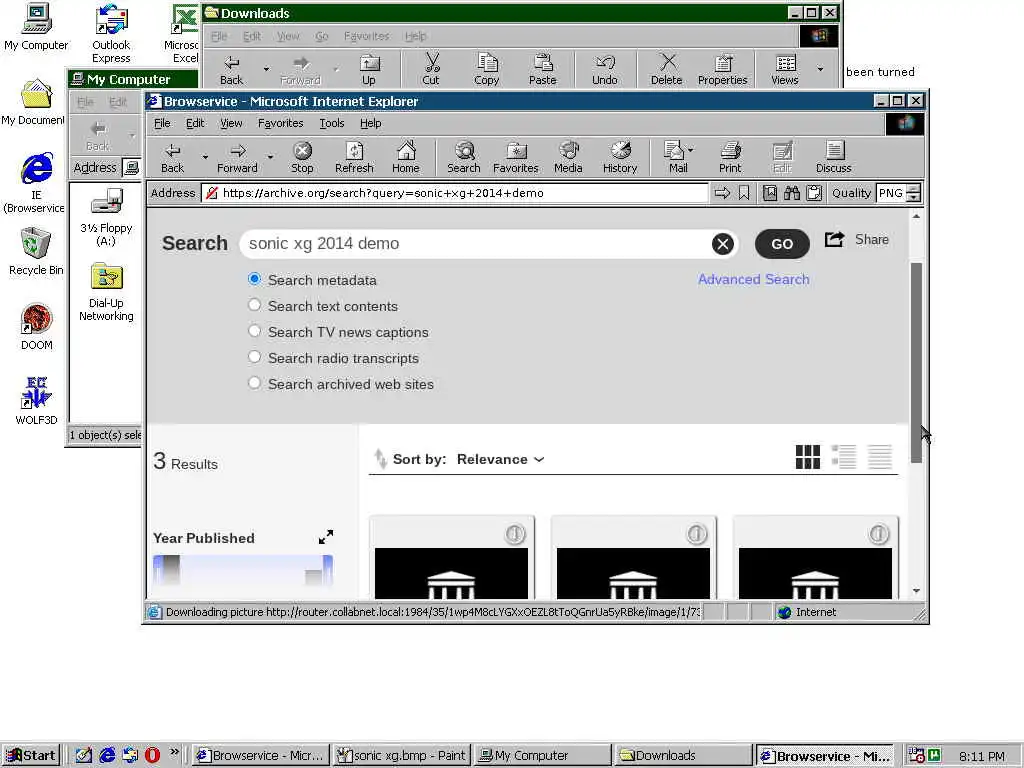Switch to compact list view

880,457
